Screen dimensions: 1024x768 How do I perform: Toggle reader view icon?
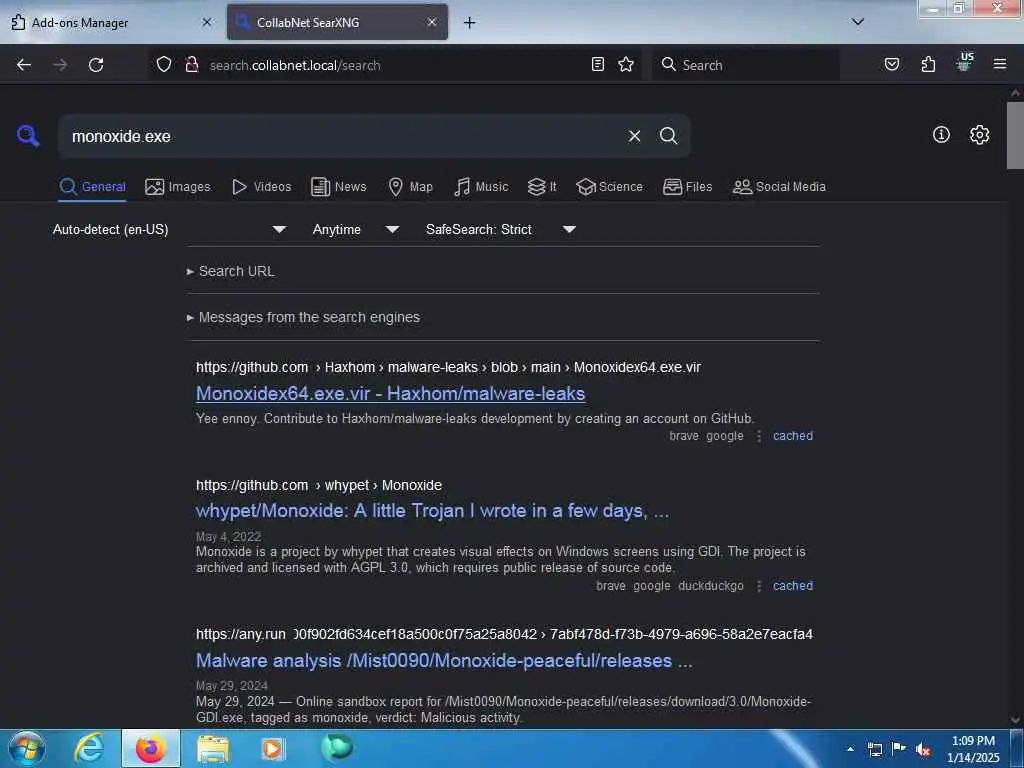click(598, 64)
